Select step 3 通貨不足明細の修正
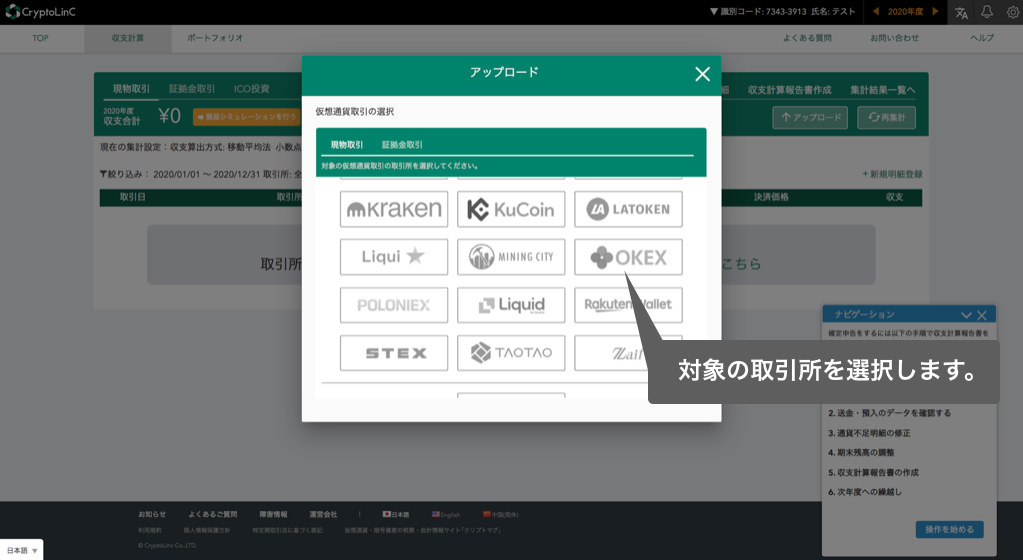 869,433
